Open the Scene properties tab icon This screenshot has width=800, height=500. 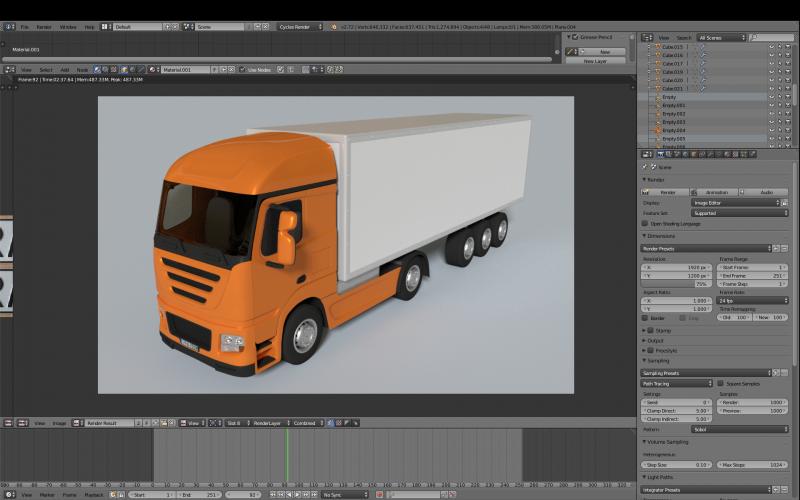pyautogui.click(x=678, y=154)
